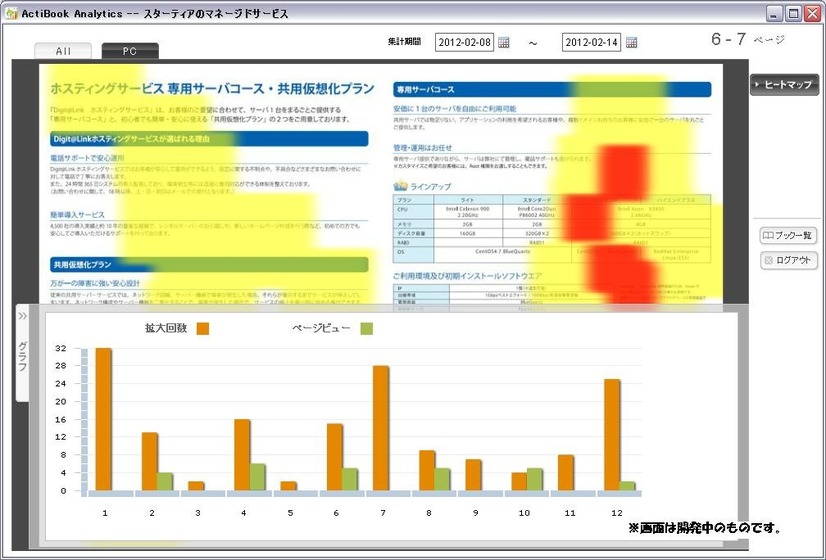This screenshot has height=560, width=826.
Task: Click the orange bar for page 12
Action: click(x=612, y=435)
